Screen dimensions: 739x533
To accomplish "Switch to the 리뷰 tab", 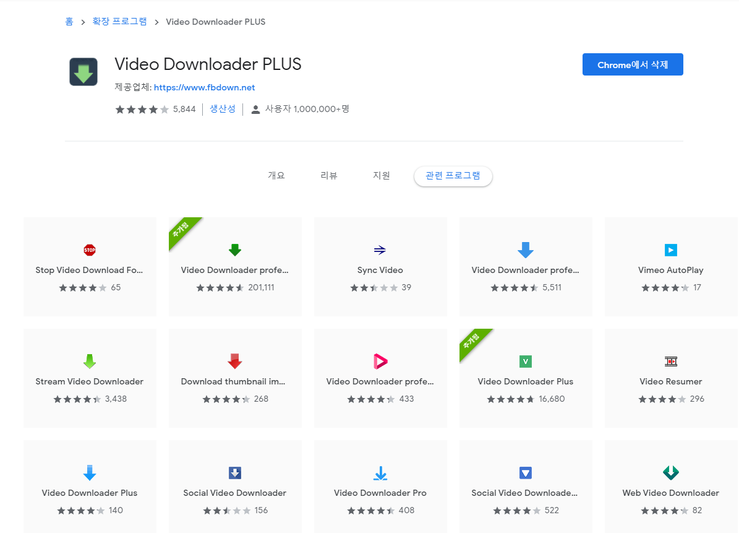I will click(329, 176).
